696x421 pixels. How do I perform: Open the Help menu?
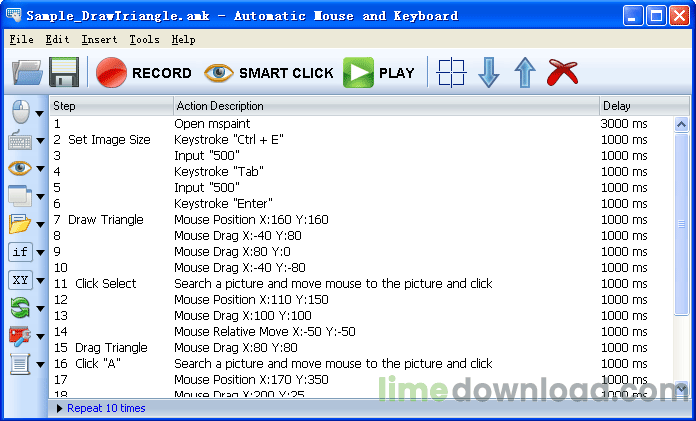point(183,40)
